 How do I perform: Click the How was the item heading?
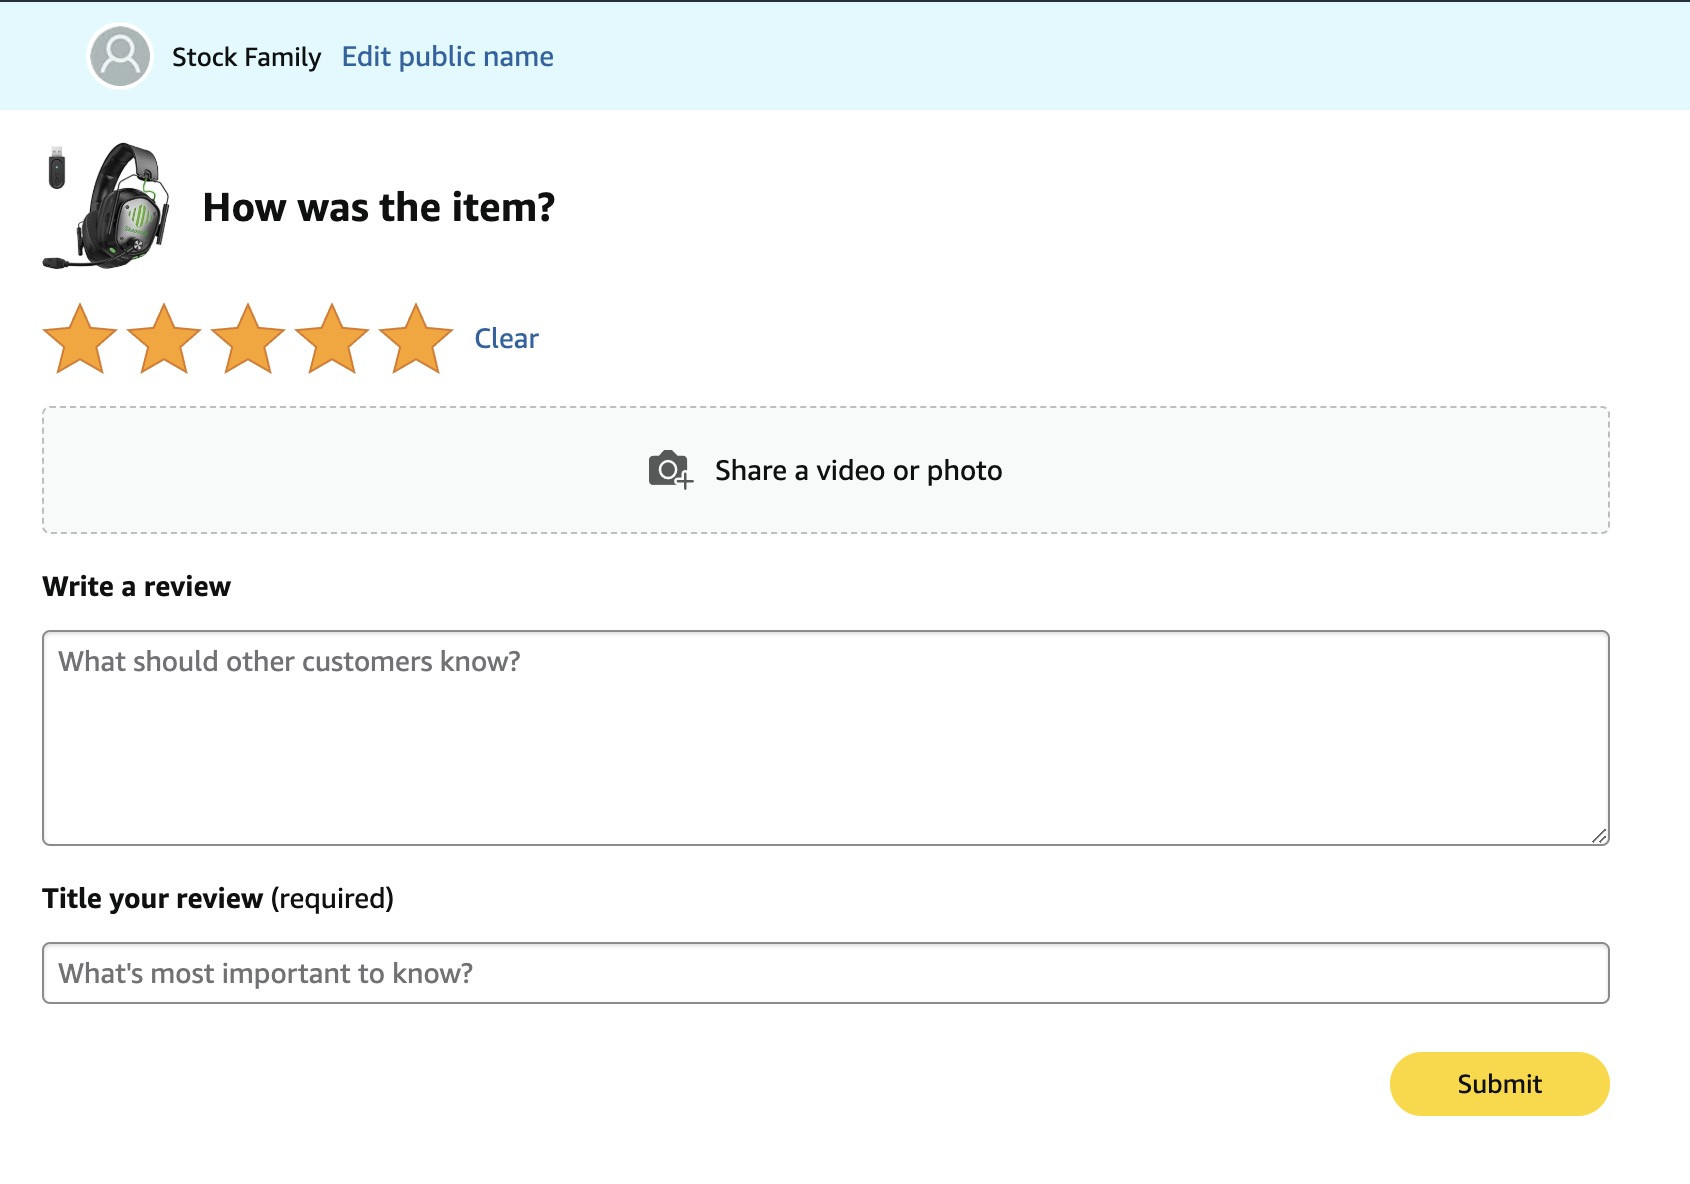(x=378, y=207)
